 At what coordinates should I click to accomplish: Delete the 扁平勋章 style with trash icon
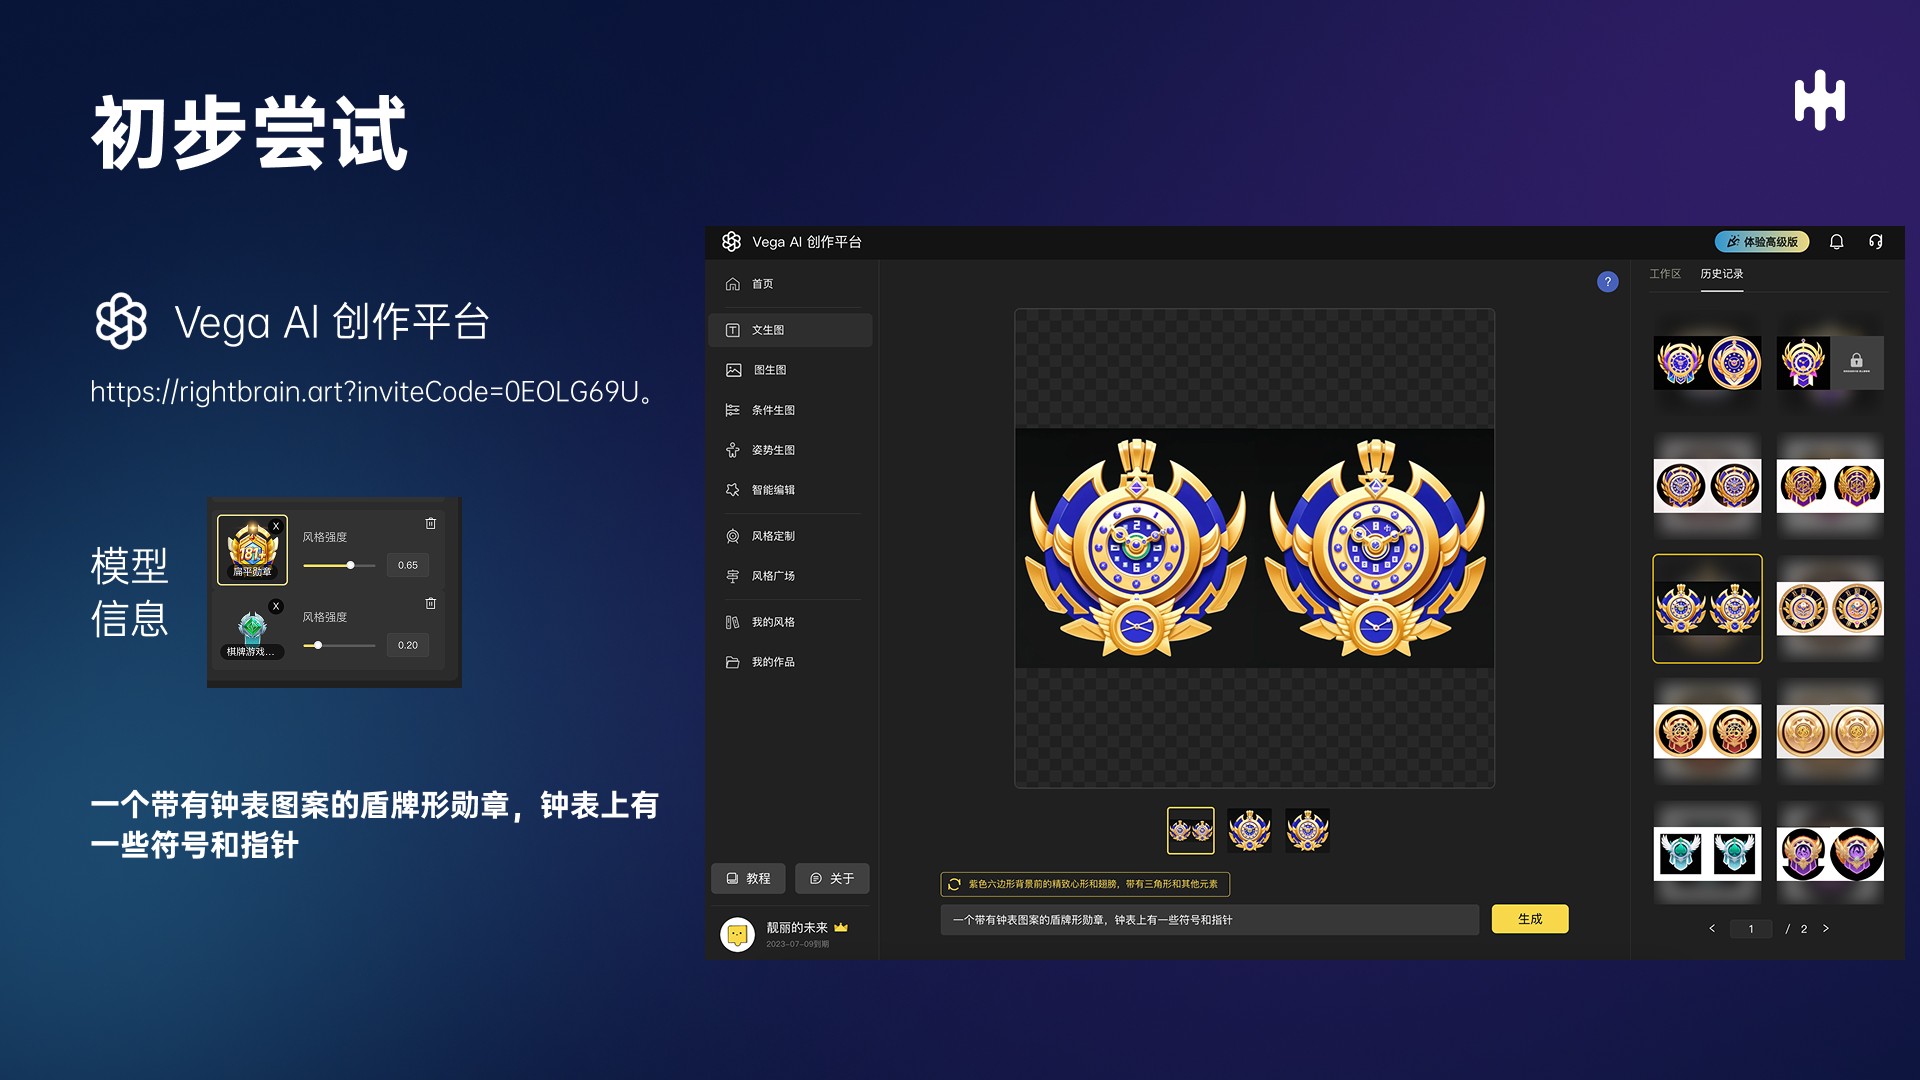click(x=431, y=523)
